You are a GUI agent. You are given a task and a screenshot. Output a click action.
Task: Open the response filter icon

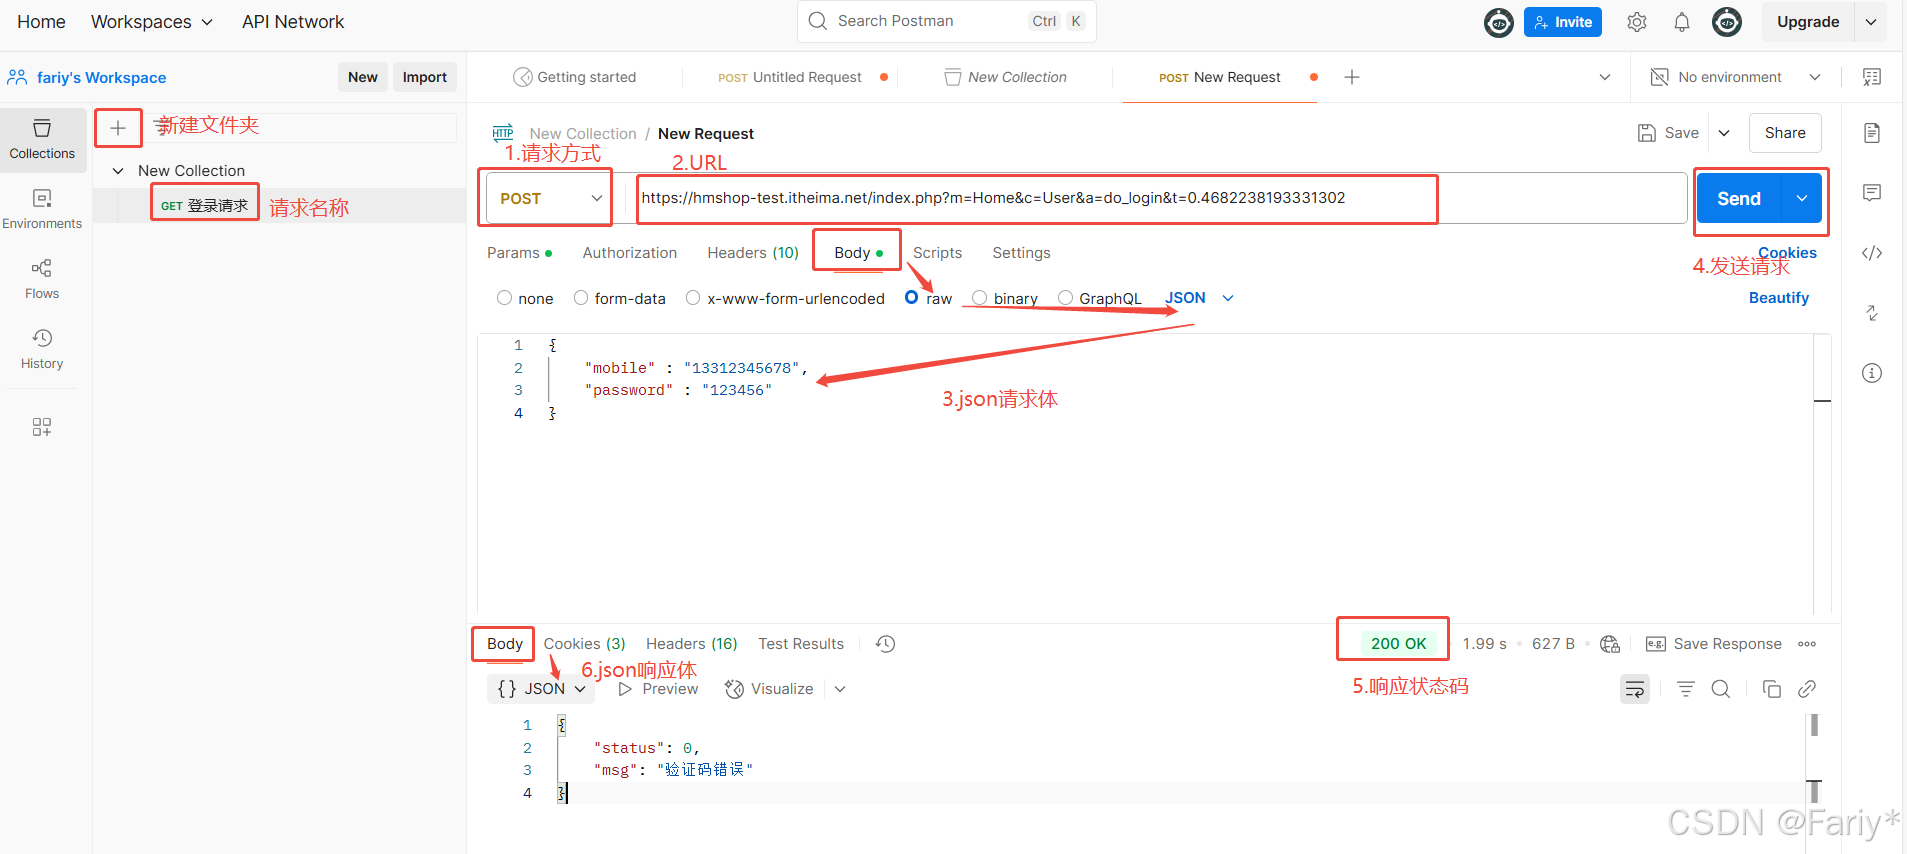pyautogui.click(x=1686, y=689)
